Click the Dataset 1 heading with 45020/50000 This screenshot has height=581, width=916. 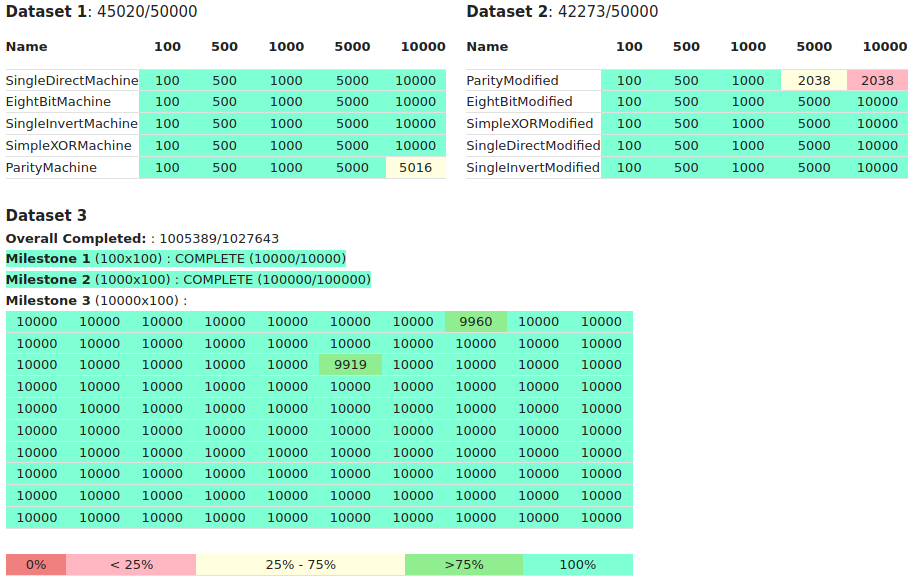102,12
